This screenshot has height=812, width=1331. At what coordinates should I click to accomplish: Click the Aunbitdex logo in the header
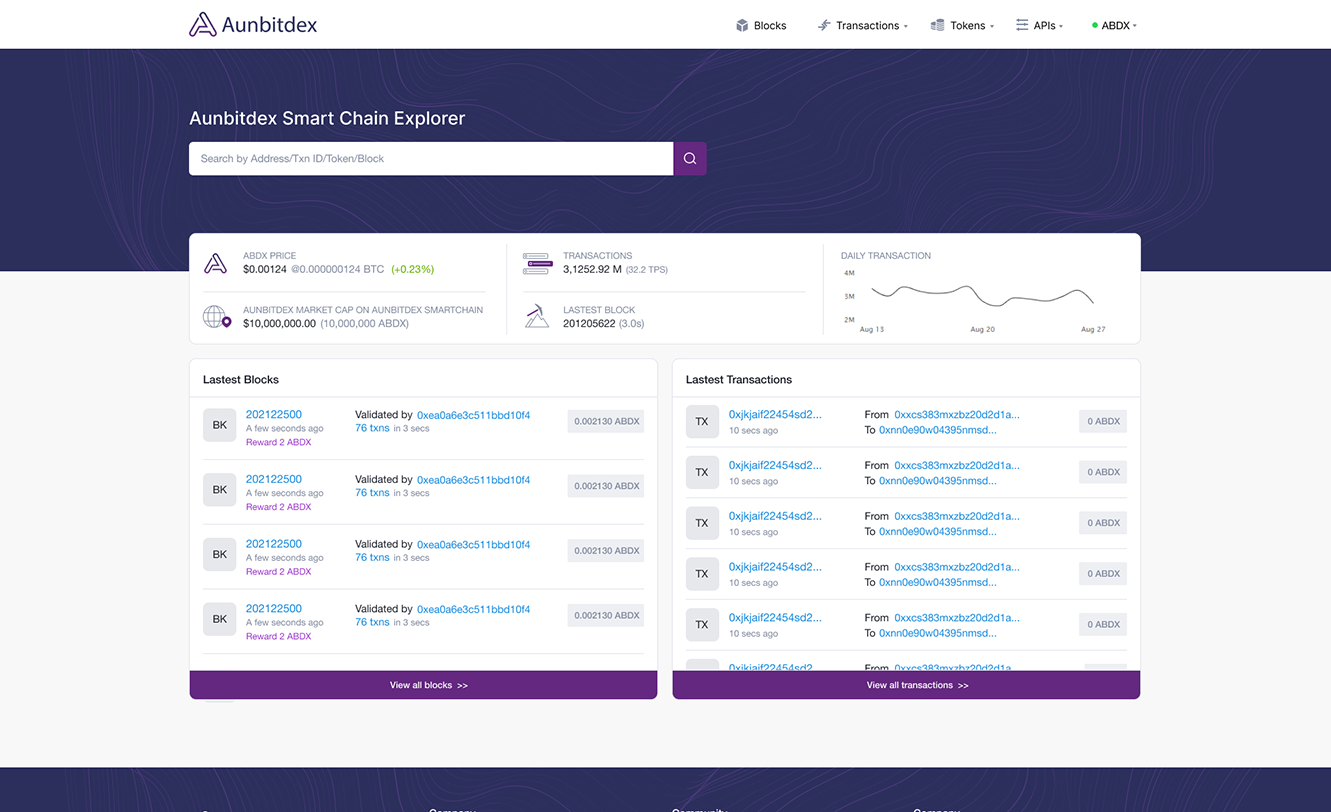click(253, 25)
